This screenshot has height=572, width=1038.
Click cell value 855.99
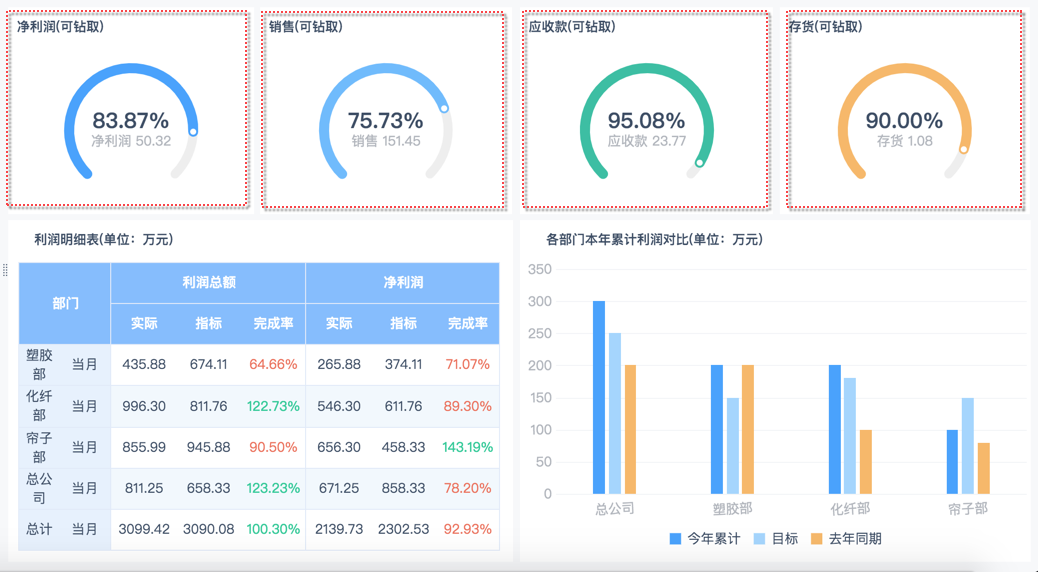coord(144,447)
